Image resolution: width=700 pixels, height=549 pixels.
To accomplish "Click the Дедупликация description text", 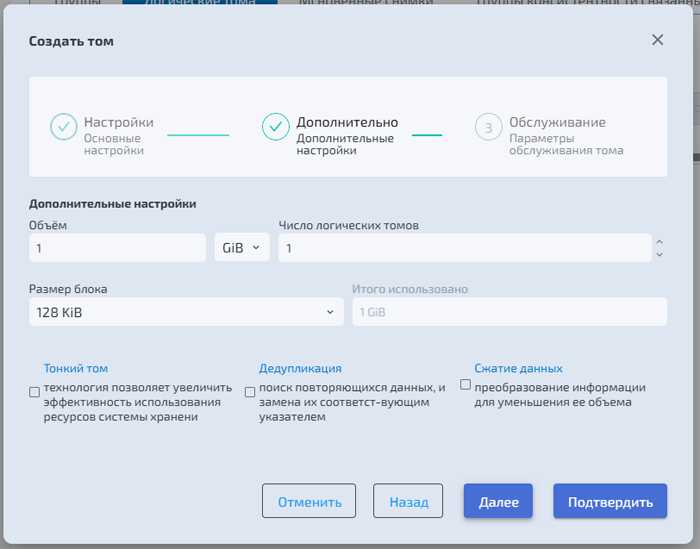I will (352, 402).
